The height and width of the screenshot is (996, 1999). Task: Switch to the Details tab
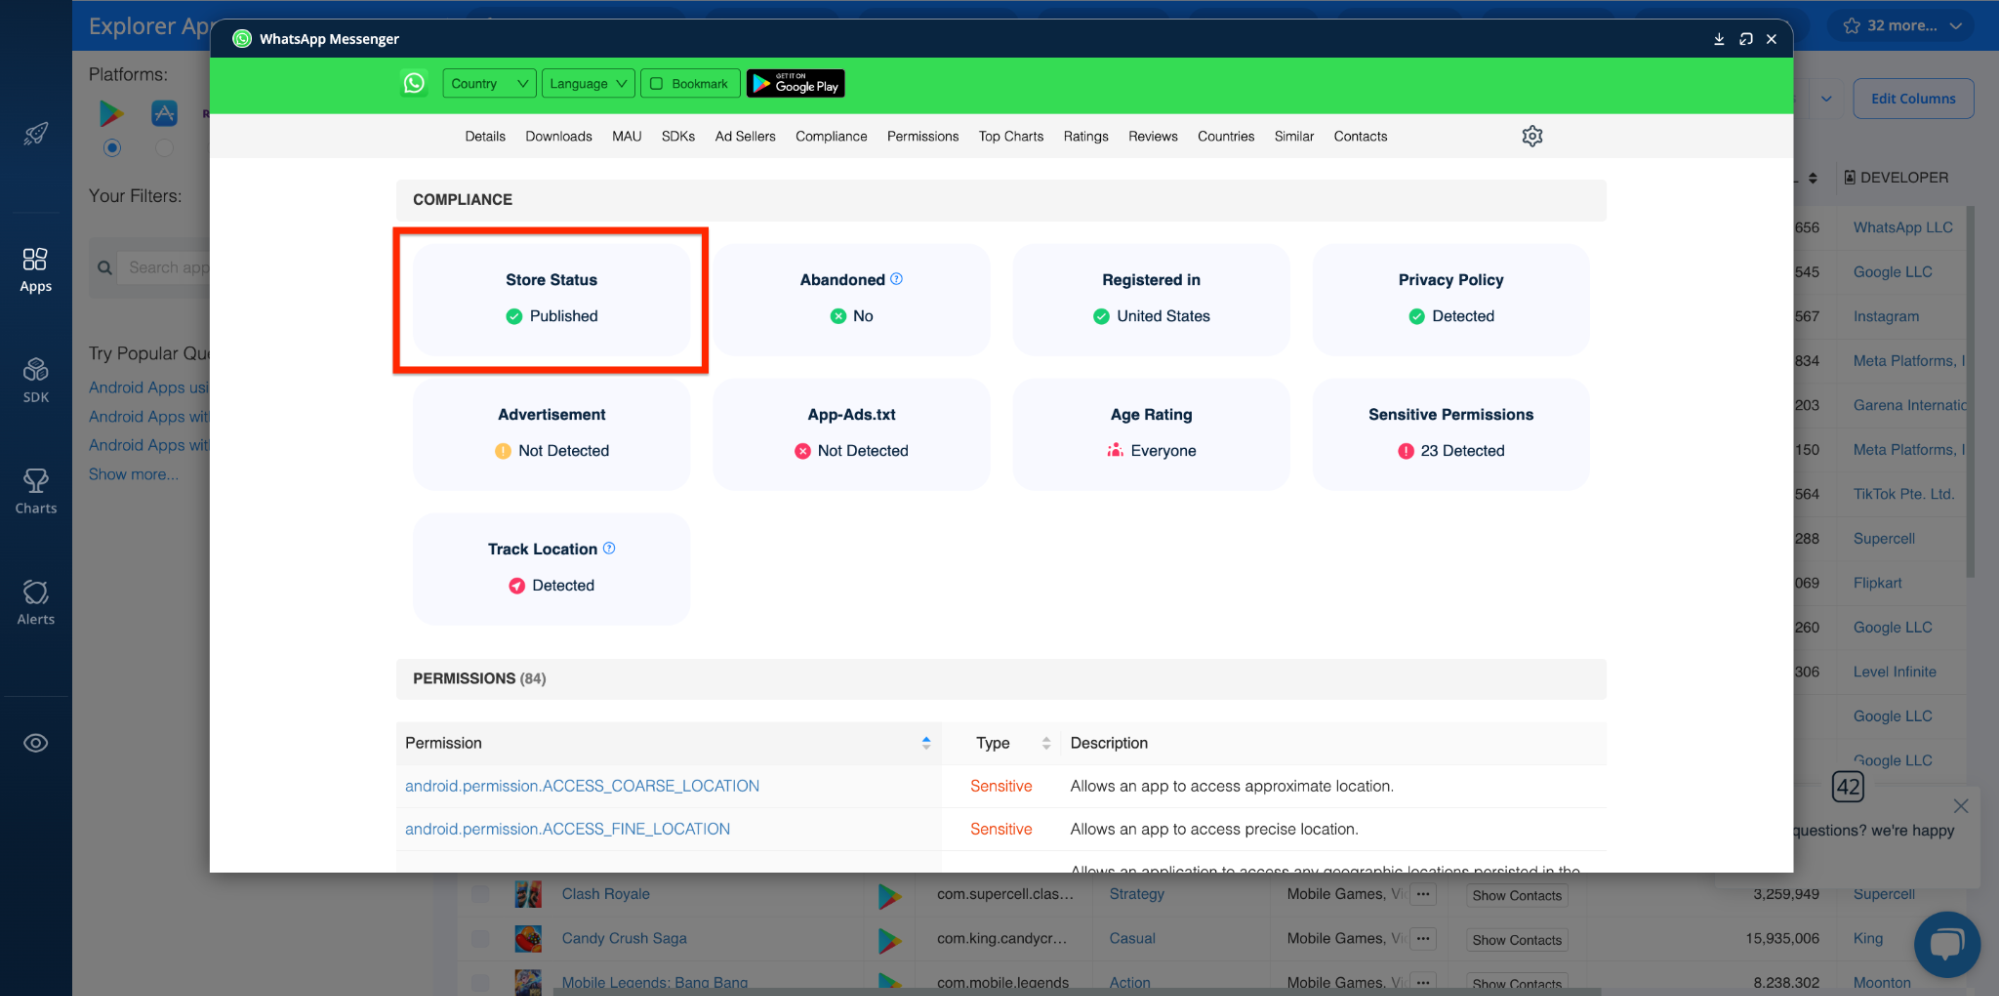[485, 136]
